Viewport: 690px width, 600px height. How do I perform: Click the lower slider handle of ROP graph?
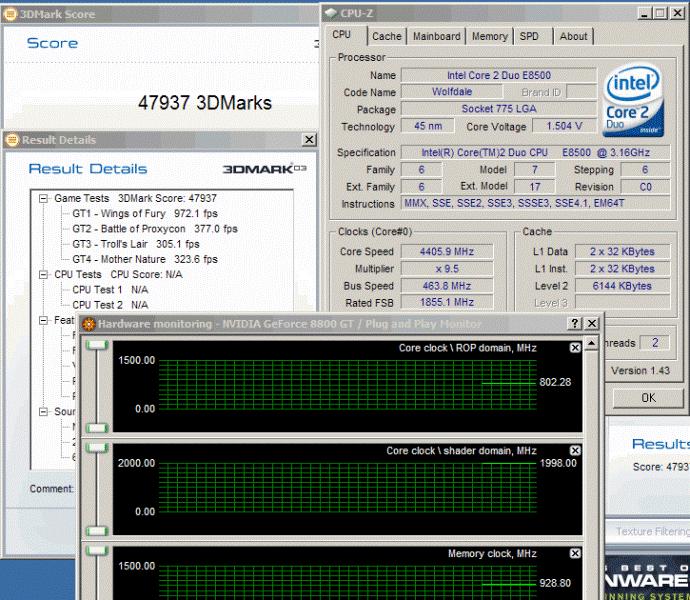click(x=97, y=427)
